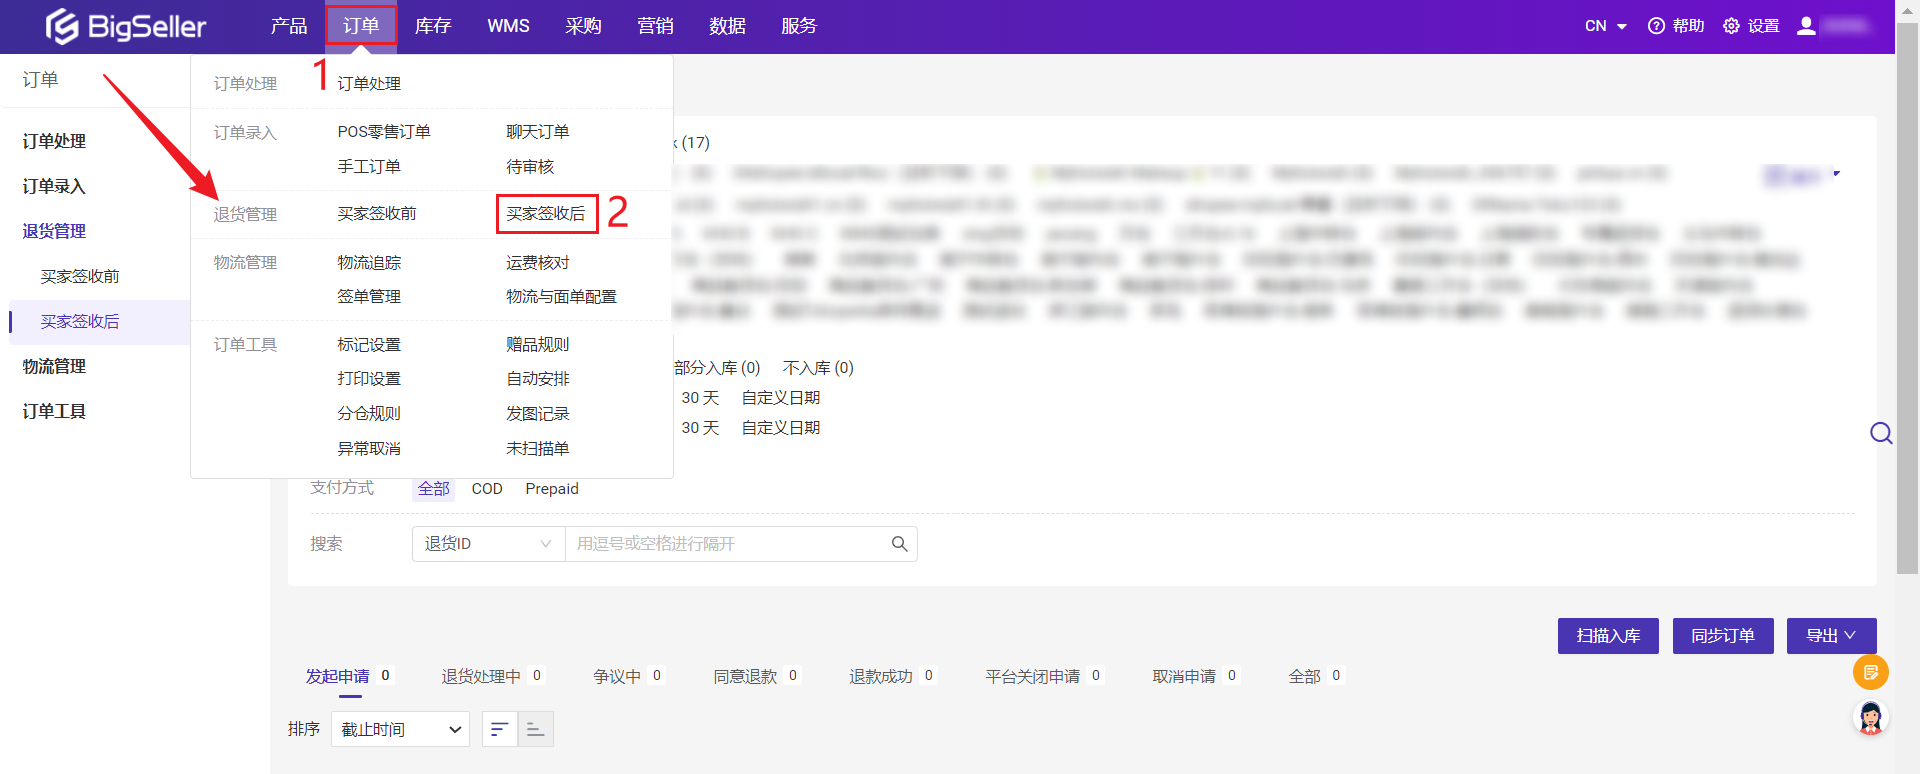Viewport: 1920px width, 774px height.
Task: Choose 标记设置 menu entry
Action: (369, 345)
